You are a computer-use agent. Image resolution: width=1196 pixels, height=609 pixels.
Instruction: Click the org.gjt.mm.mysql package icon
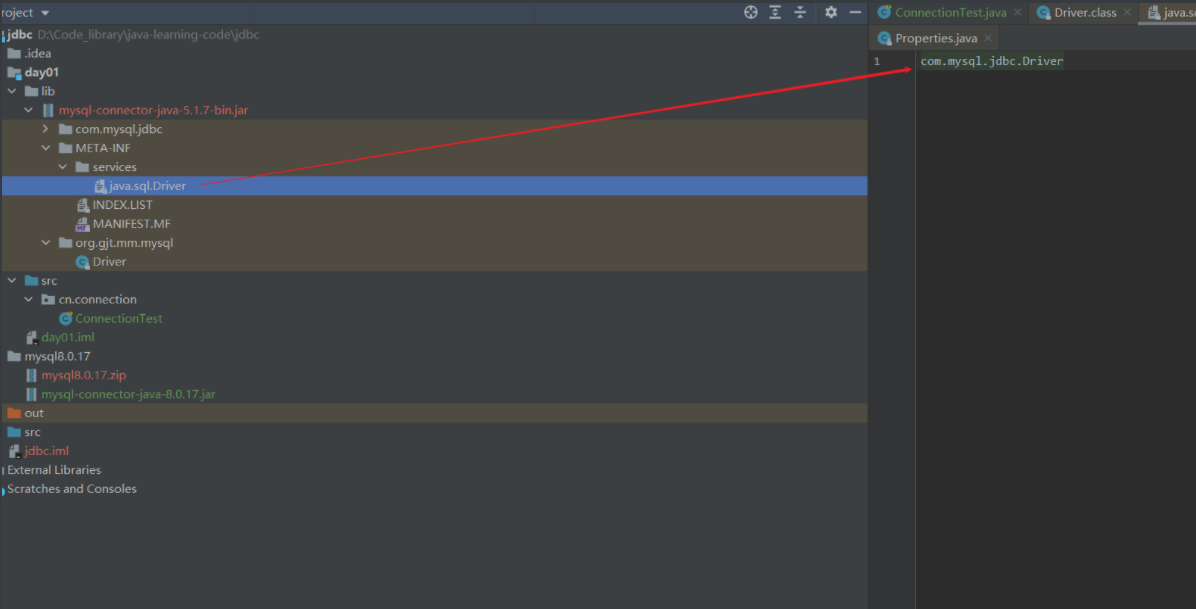click(66, 243)
